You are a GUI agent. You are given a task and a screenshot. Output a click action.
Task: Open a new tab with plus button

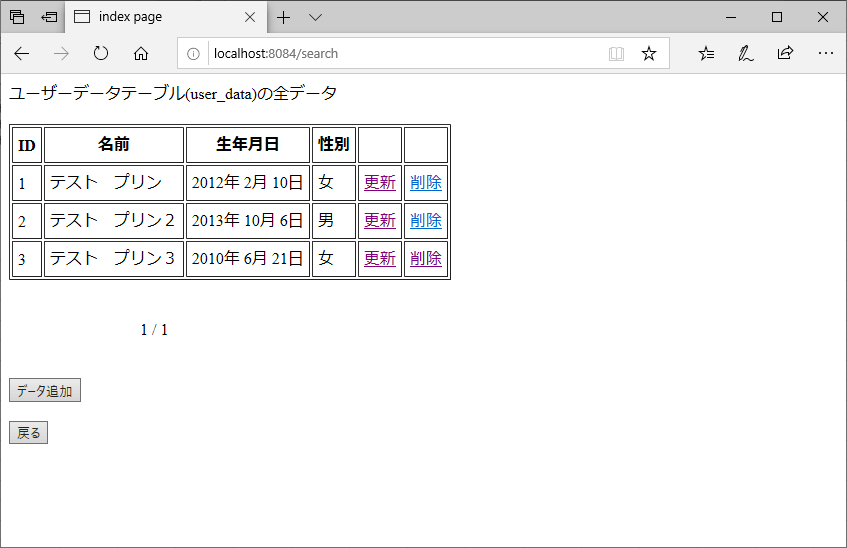click(x=284, y=17)
